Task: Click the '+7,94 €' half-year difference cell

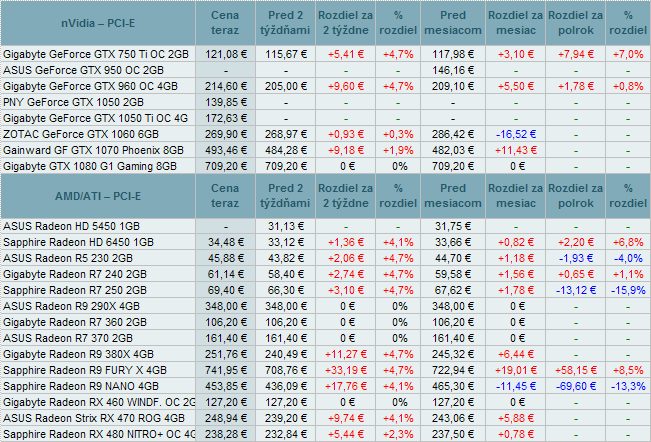Action: tap(576, 54)
